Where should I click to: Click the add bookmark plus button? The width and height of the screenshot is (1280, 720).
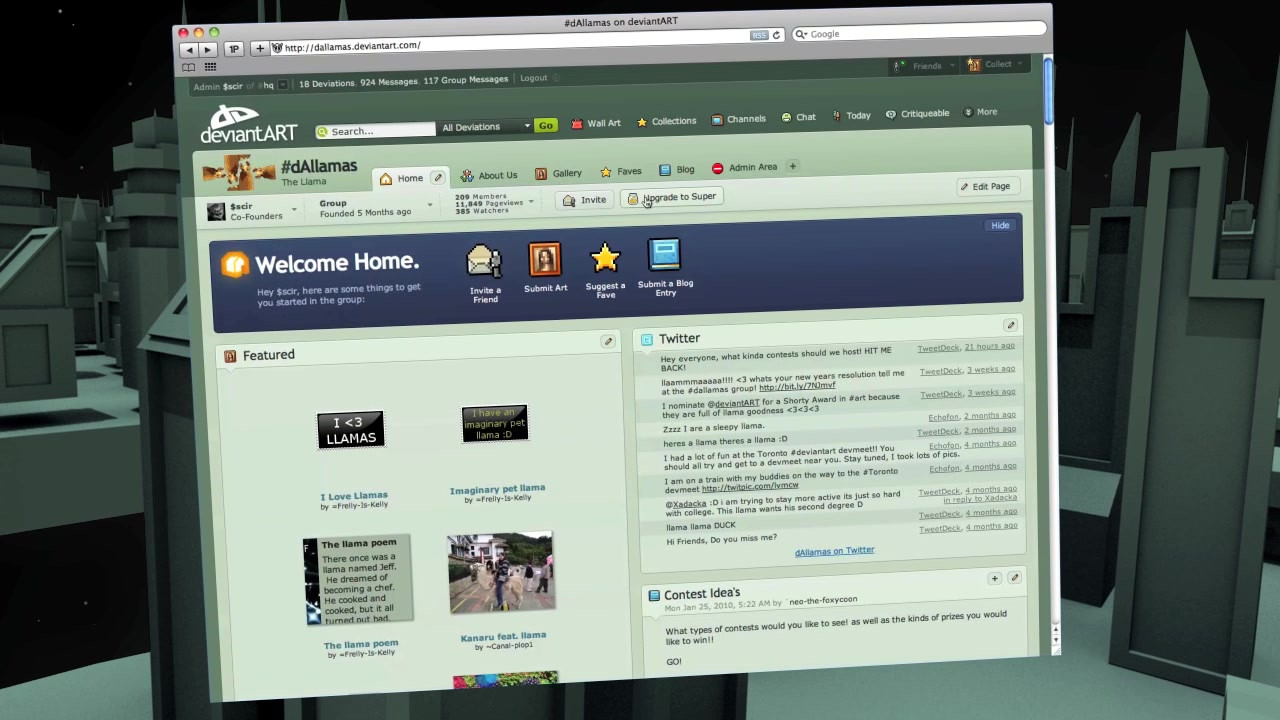(x=259, y=48)
